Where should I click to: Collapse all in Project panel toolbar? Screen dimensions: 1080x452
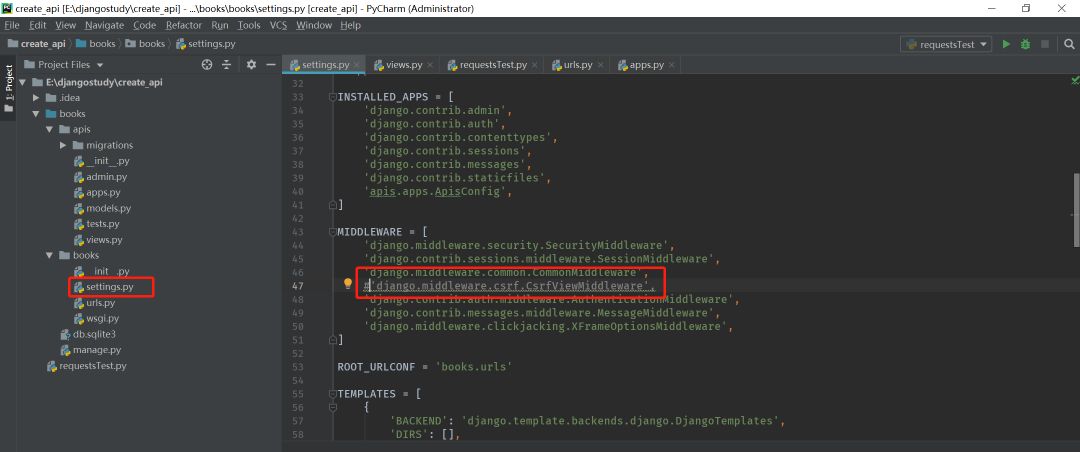[227, 64]
